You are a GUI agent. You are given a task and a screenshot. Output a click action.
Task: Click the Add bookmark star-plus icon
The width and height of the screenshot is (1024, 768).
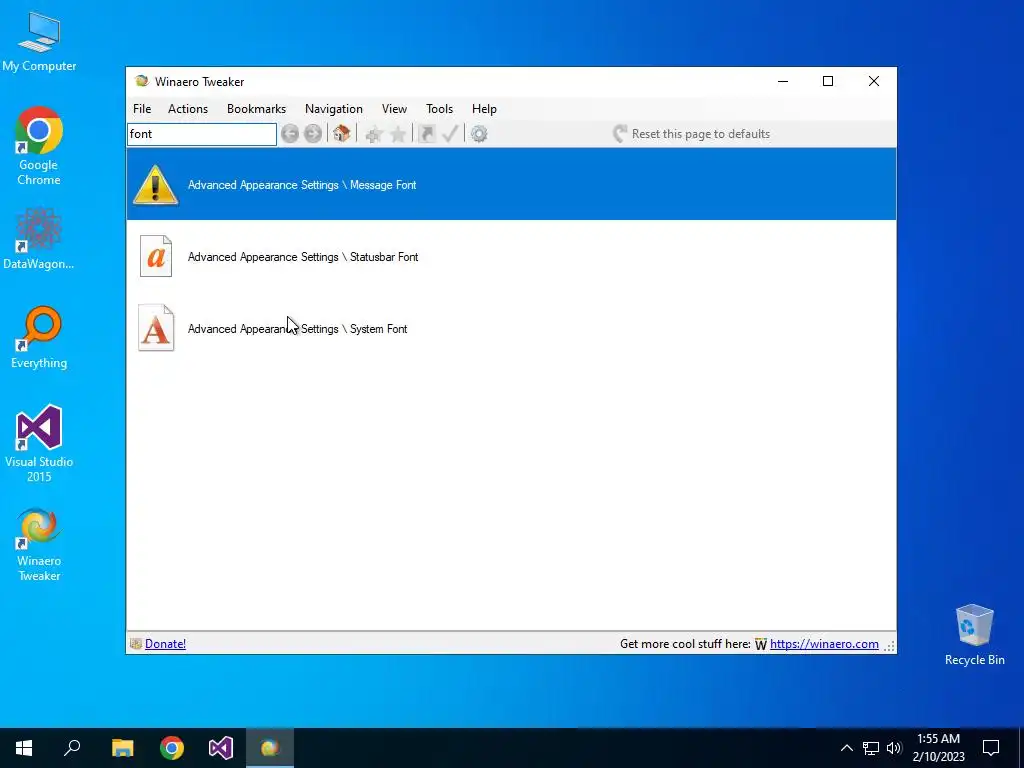point(374,135)
